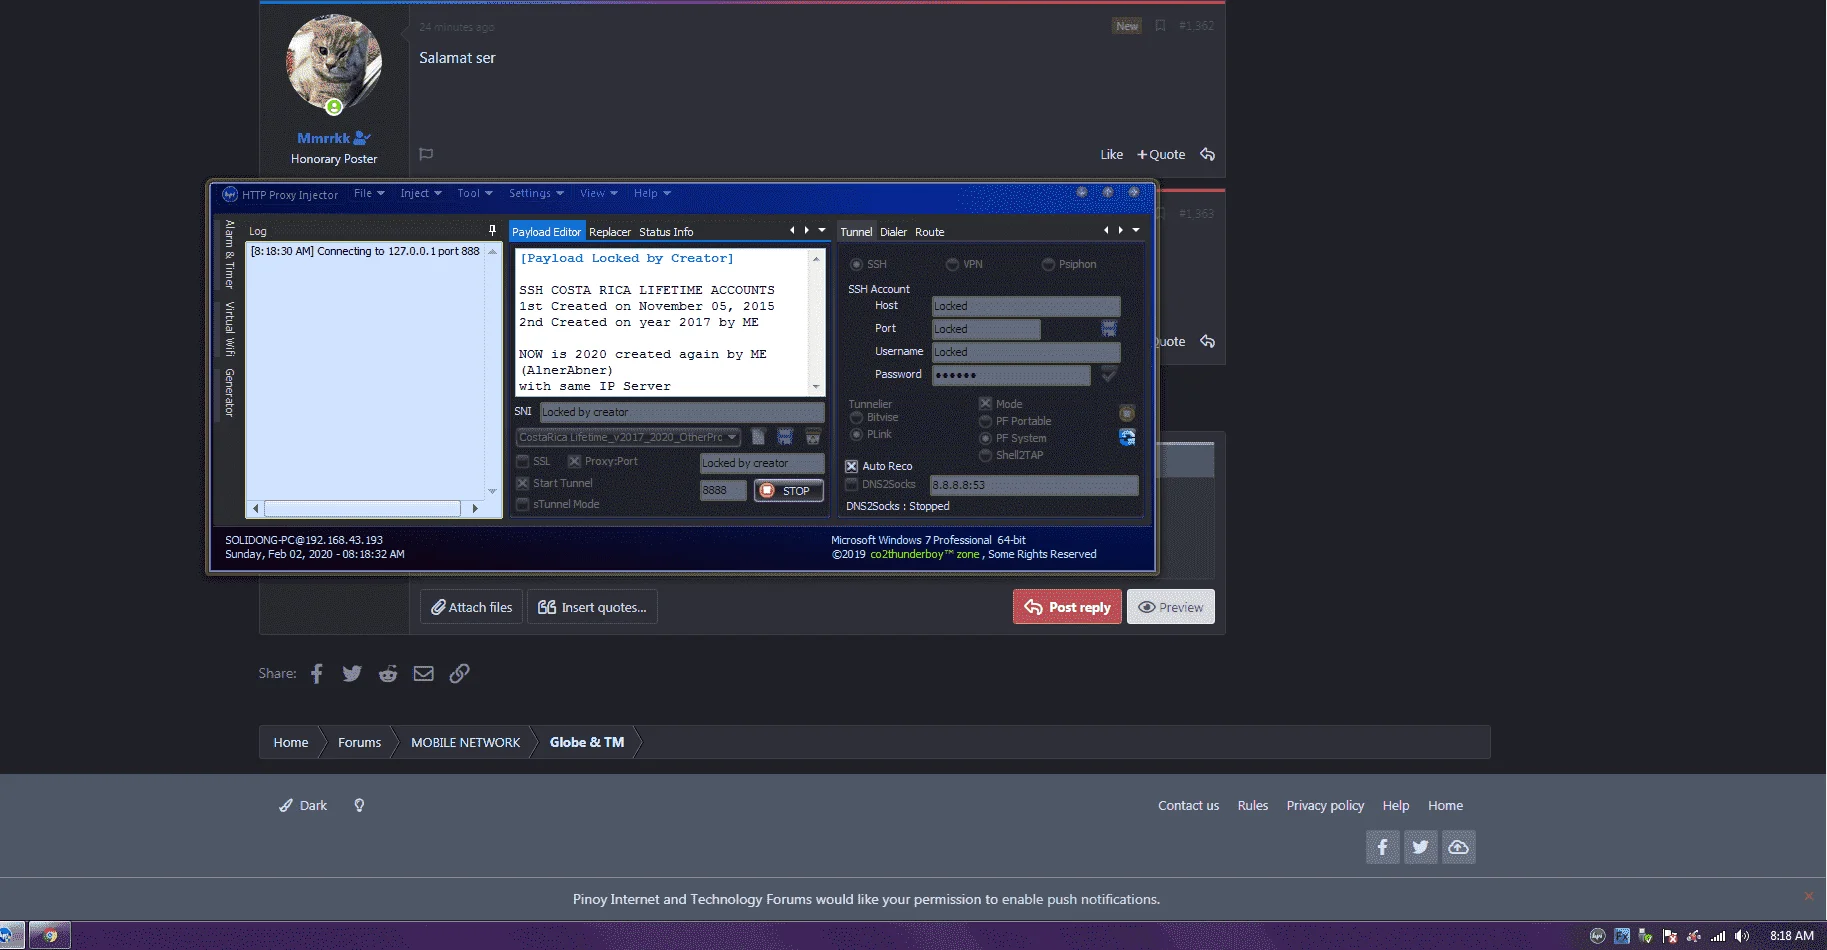Image resolution: width=1827 pixels, height=950 pixels.
Task: Select Bitvise tunnelier option
Action: coord(856,417)
